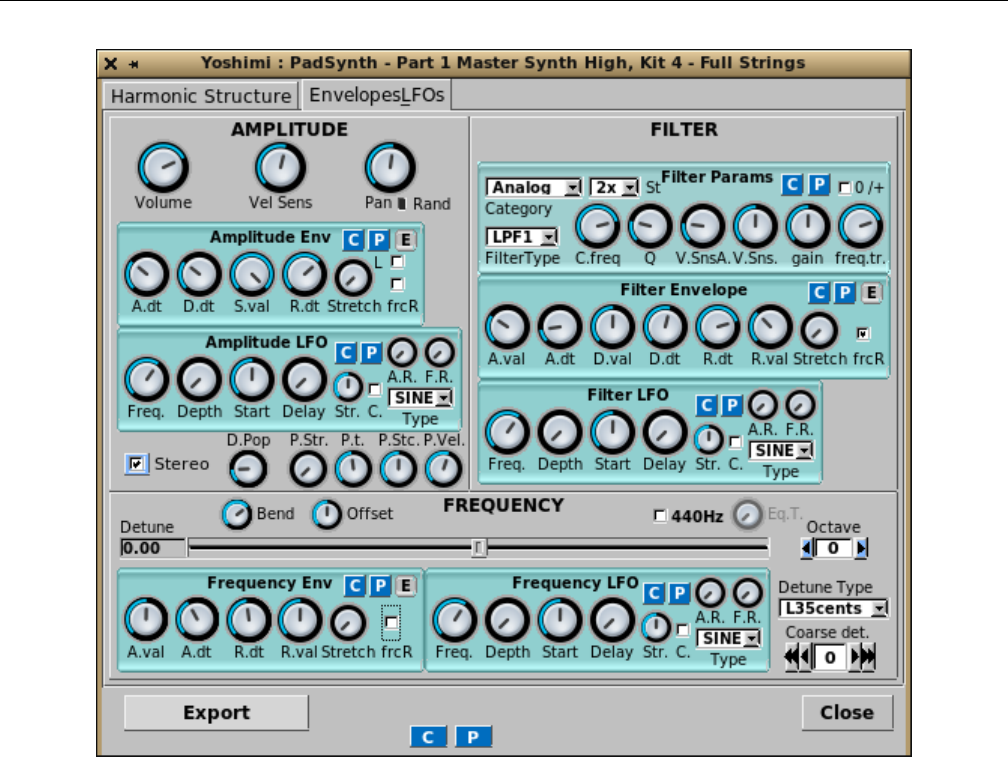Click Amplitude Env S.val knob
Viewport: 1008px width, 757px height.
252,274
